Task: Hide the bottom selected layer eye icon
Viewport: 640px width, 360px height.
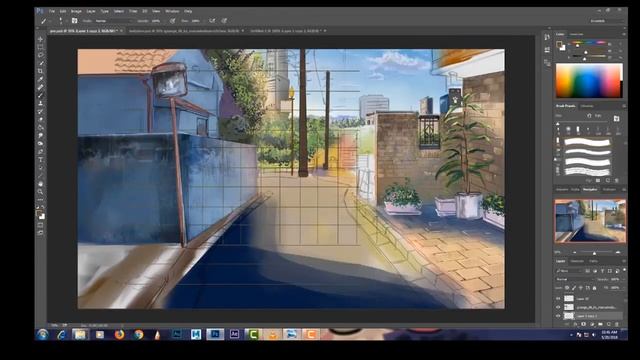Action: (x=558, y=316)
